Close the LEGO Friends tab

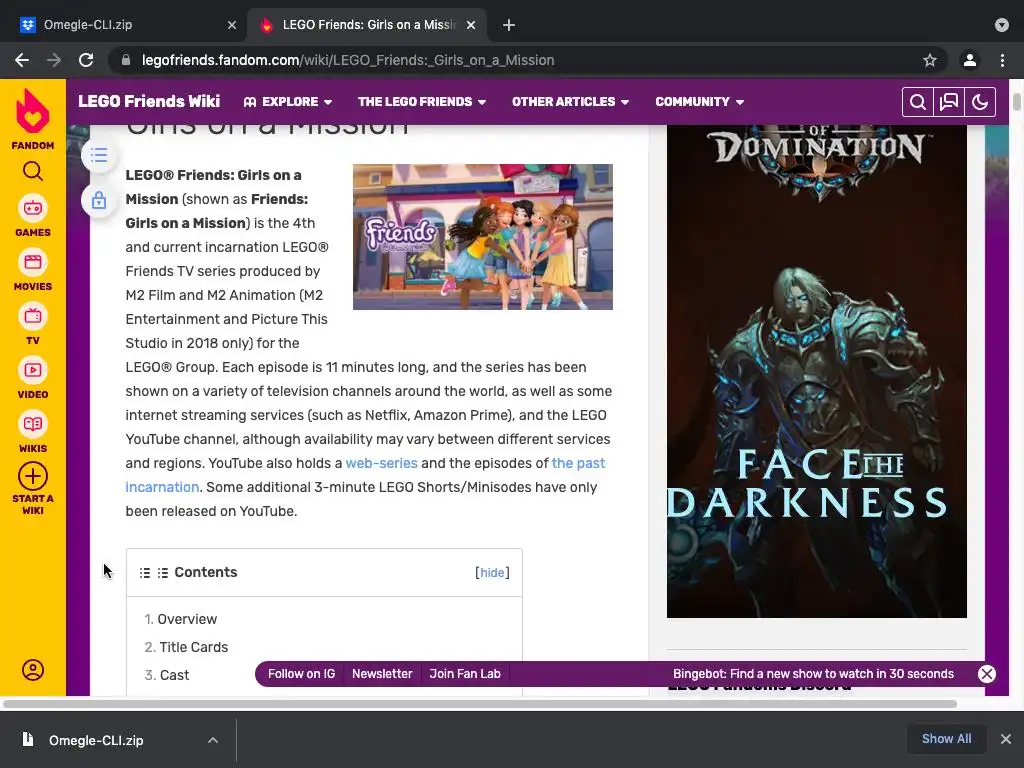coord(471,25)
